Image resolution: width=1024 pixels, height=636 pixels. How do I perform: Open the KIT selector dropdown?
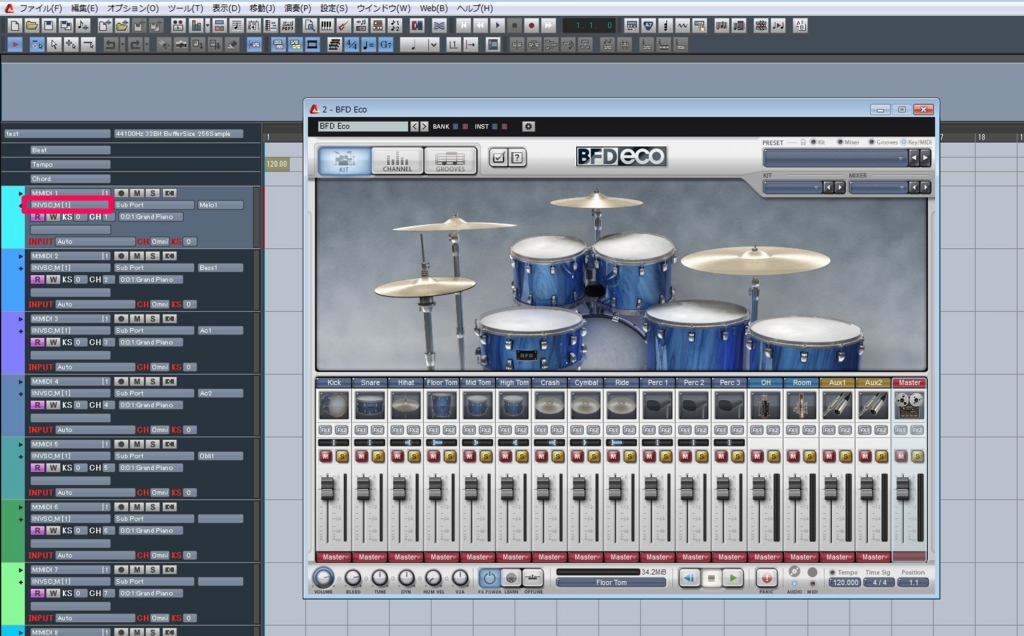792,187
